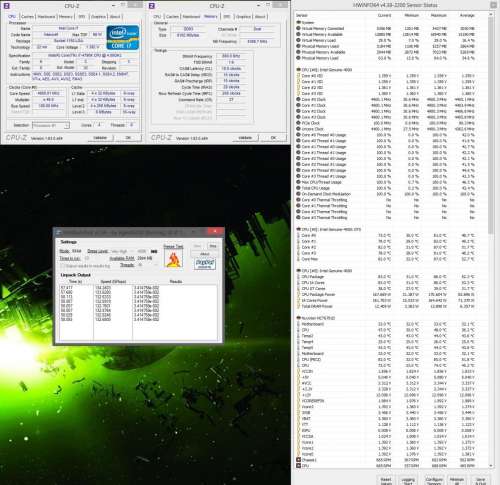Open the Selection processor dropdown in CPU-Z
The width and height of the screenshot is (500, 485).
(51, 125)
